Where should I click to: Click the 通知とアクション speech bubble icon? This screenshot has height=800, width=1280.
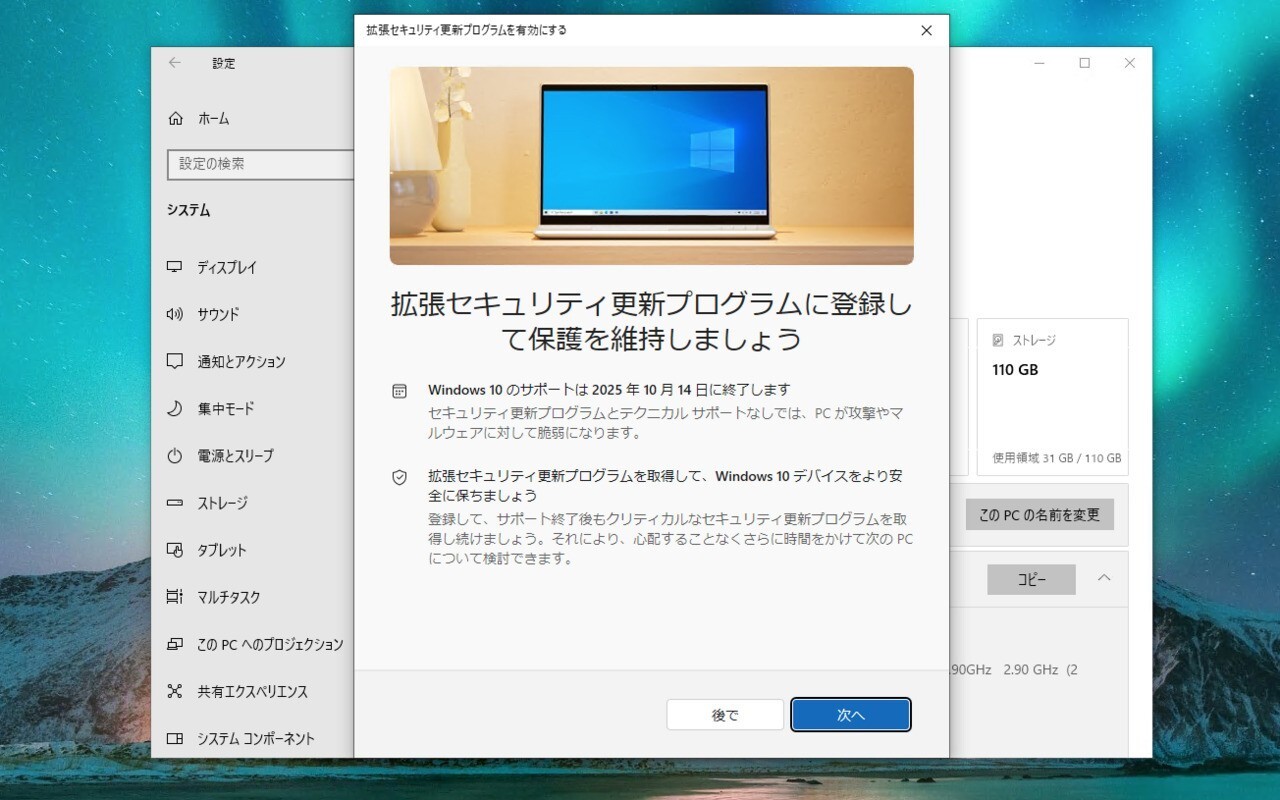(175, 361)
